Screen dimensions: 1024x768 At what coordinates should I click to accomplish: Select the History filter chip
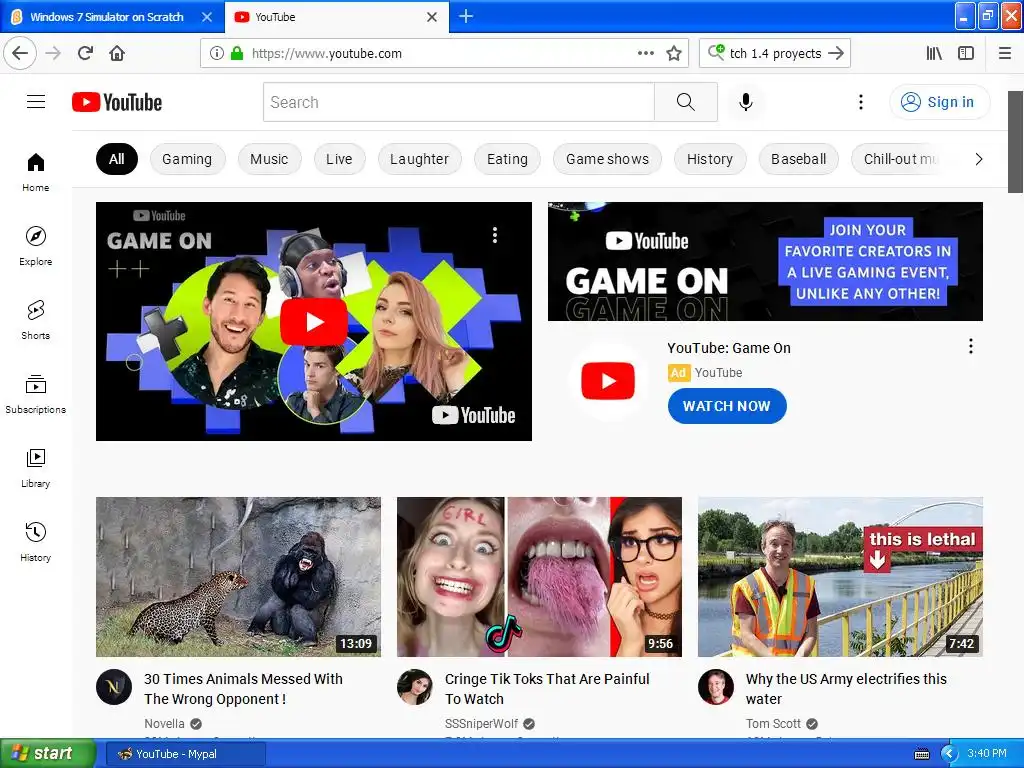[710, 159]
